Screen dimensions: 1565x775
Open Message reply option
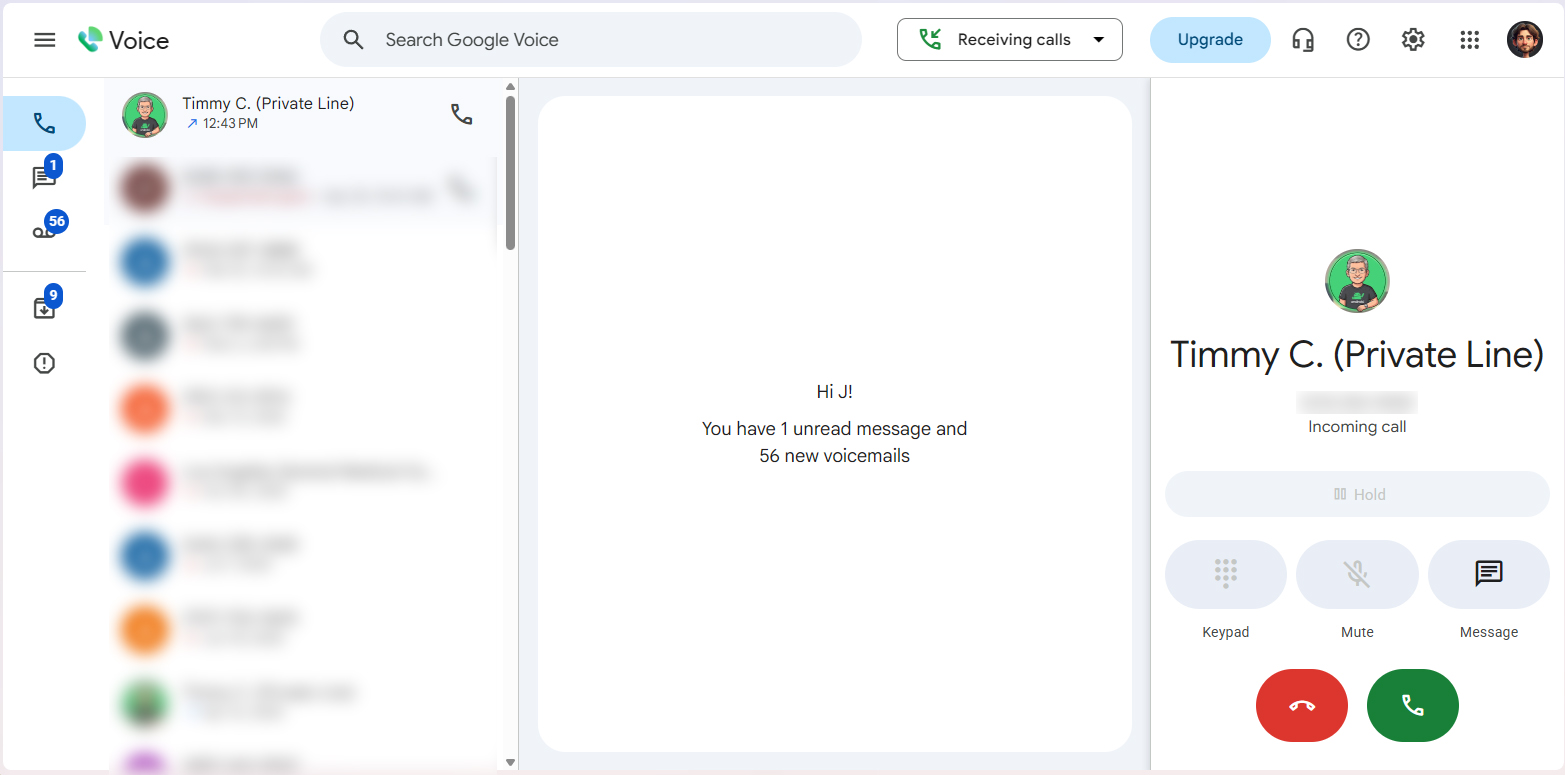(1488, 574)
